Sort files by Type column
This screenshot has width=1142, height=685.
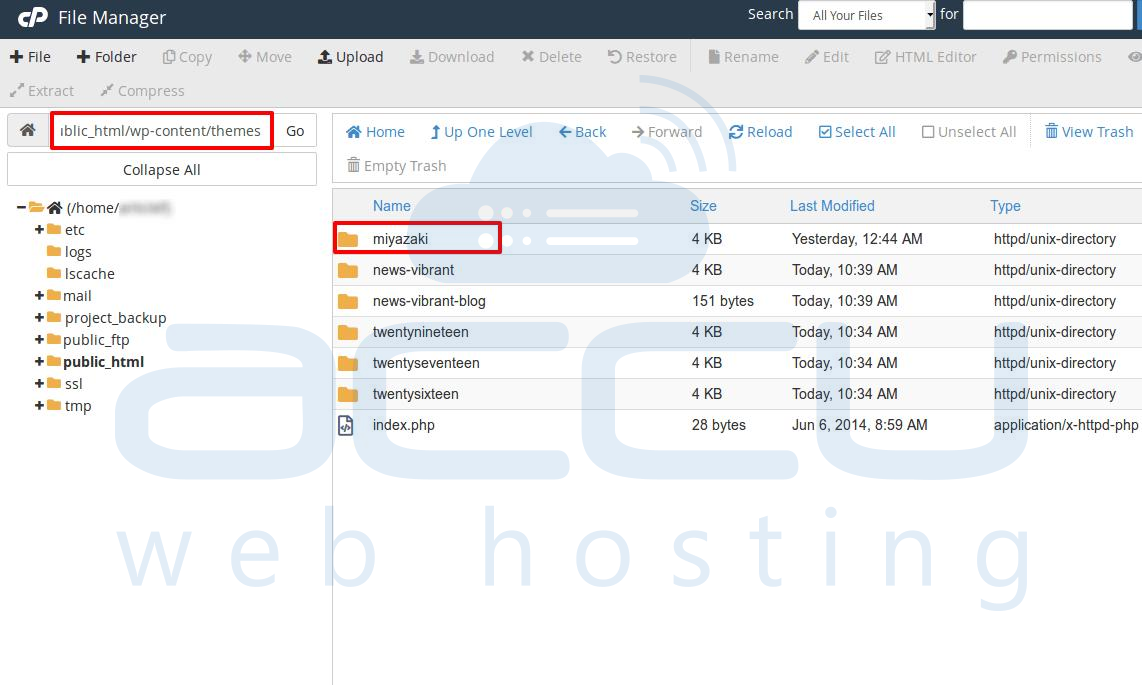point(1005,206)
